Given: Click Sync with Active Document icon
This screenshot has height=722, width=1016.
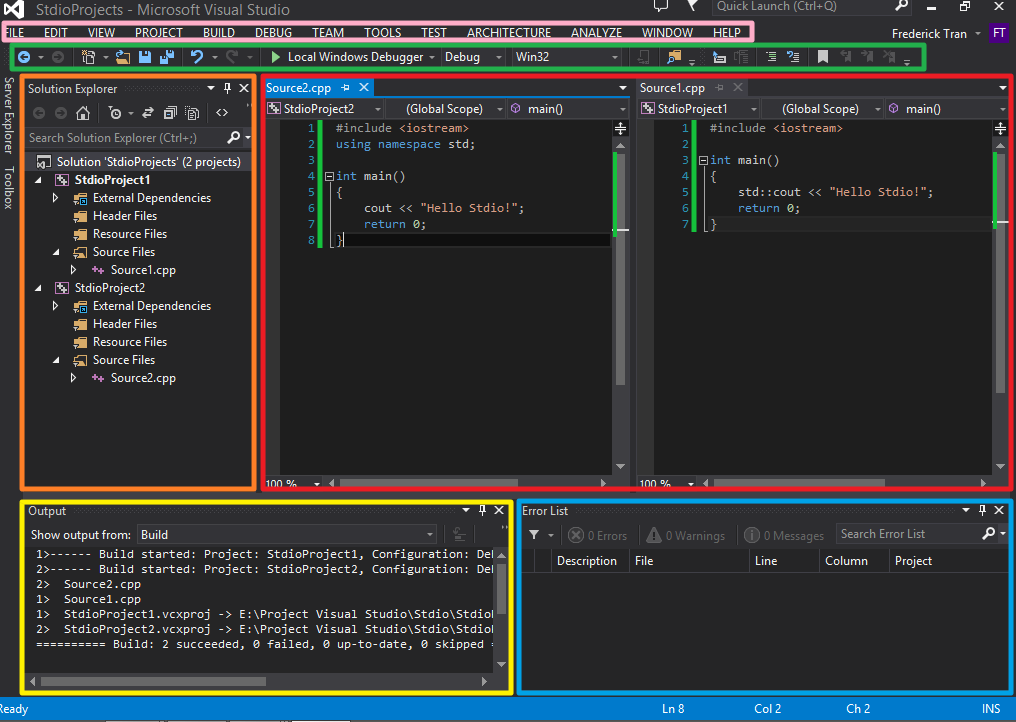Looking at the screenshot, I should [148, 113].
